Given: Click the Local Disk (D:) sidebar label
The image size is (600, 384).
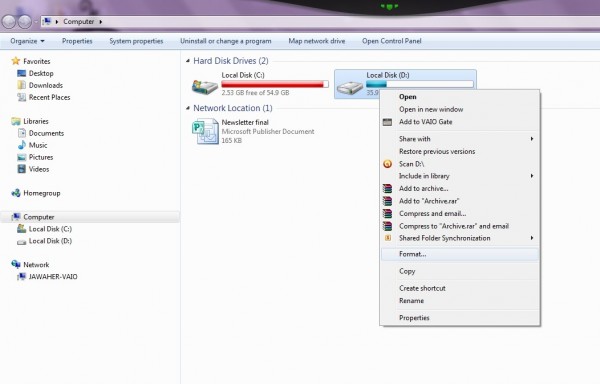Looking at the screenshot, I should pyautogui.click(x=50, y=241).
